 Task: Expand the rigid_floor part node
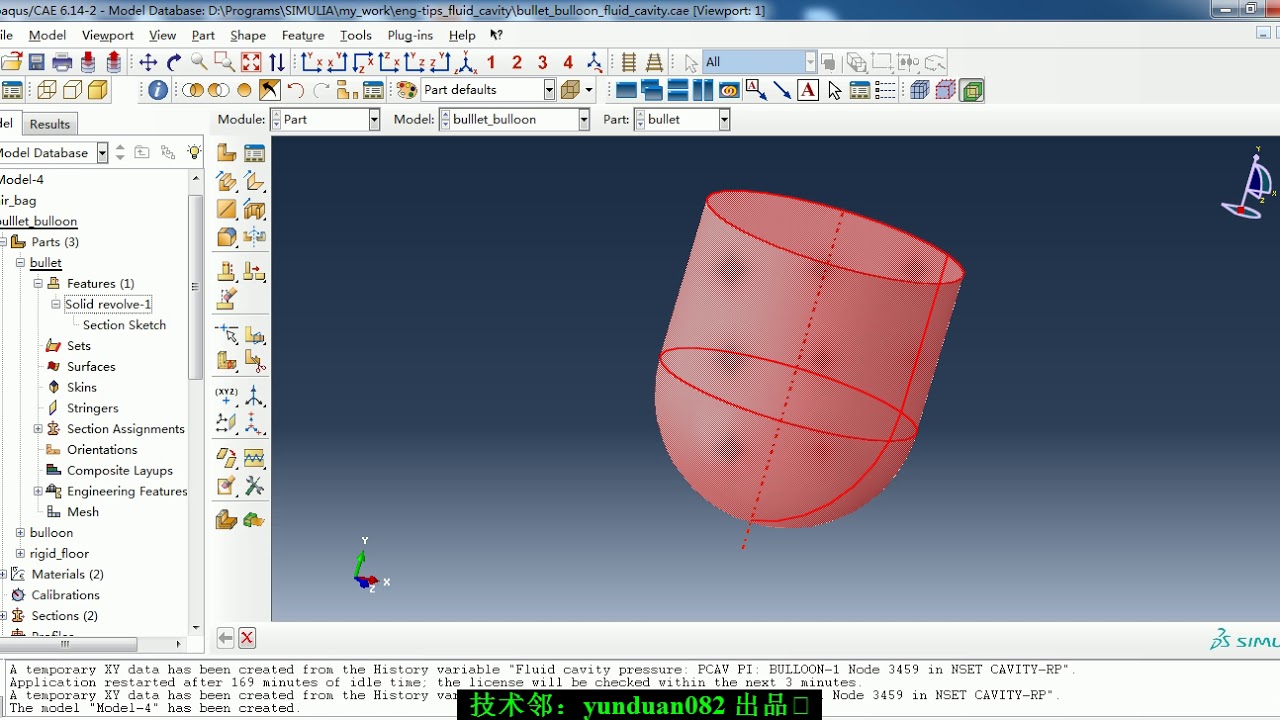(x=20, y=554)
